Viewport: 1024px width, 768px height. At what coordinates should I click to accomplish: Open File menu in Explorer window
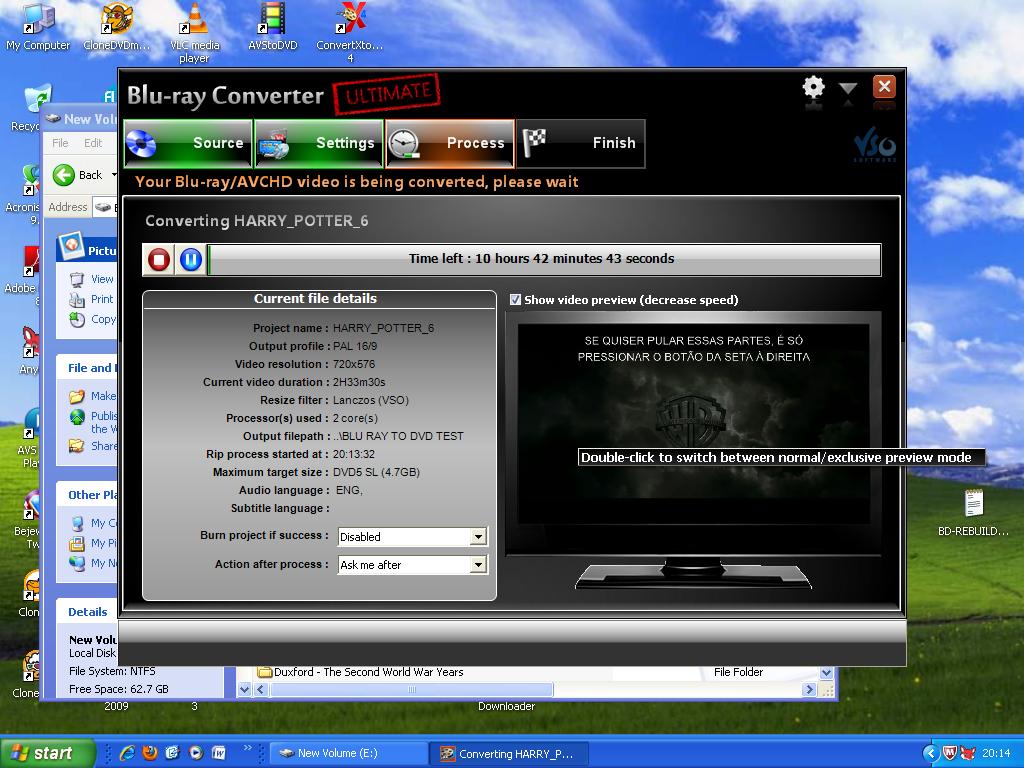(60, 143)
